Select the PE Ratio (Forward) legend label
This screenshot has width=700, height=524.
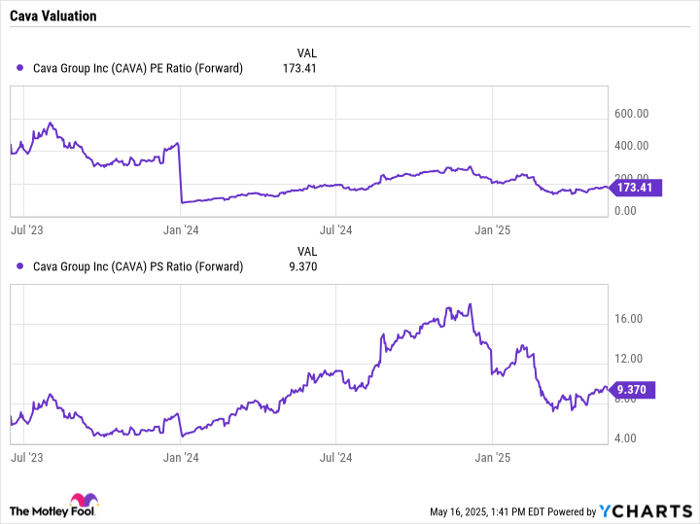click(138, 68)
